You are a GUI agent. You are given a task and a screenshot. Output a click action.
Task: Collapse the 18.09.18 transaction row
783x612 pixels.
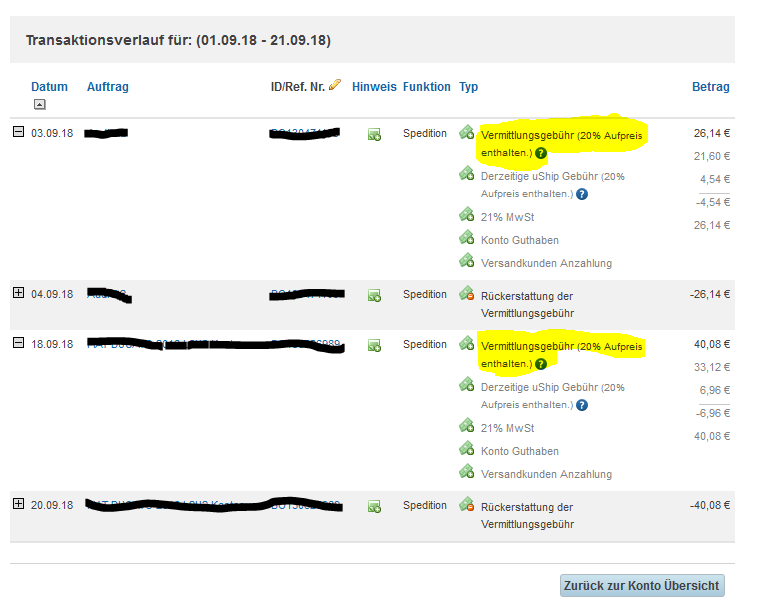18,343
